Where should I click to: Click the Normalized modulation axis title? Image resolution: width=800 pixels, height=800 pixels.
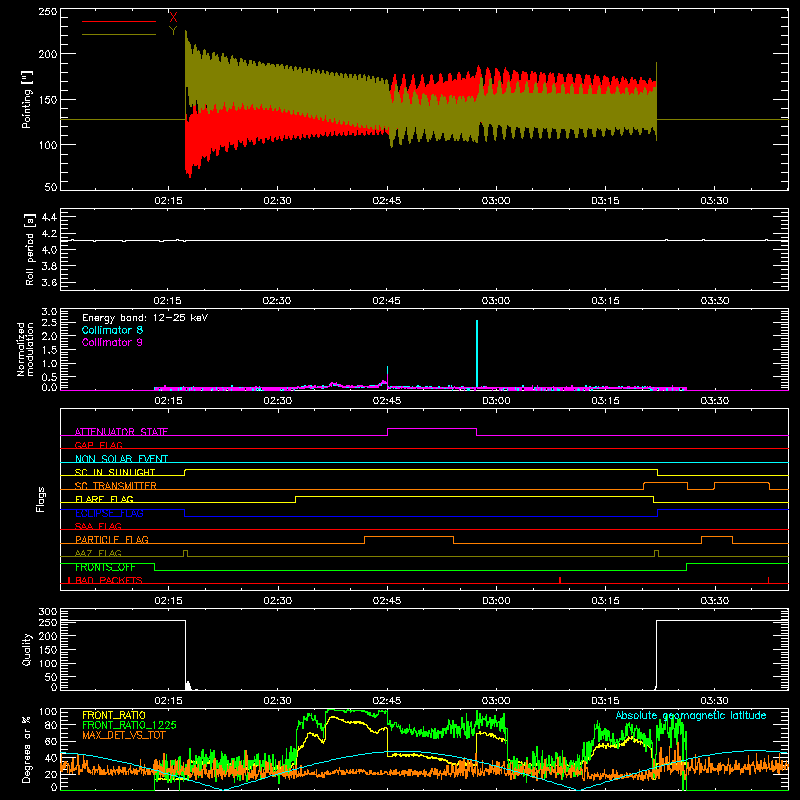[x=26, y=349]
